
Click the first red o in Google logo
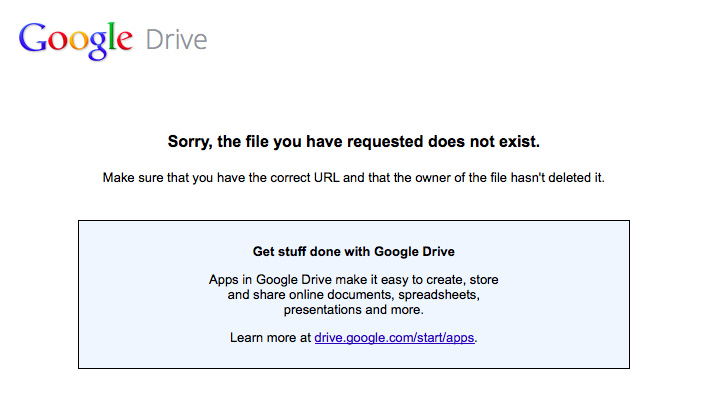[x=54, y=42]
